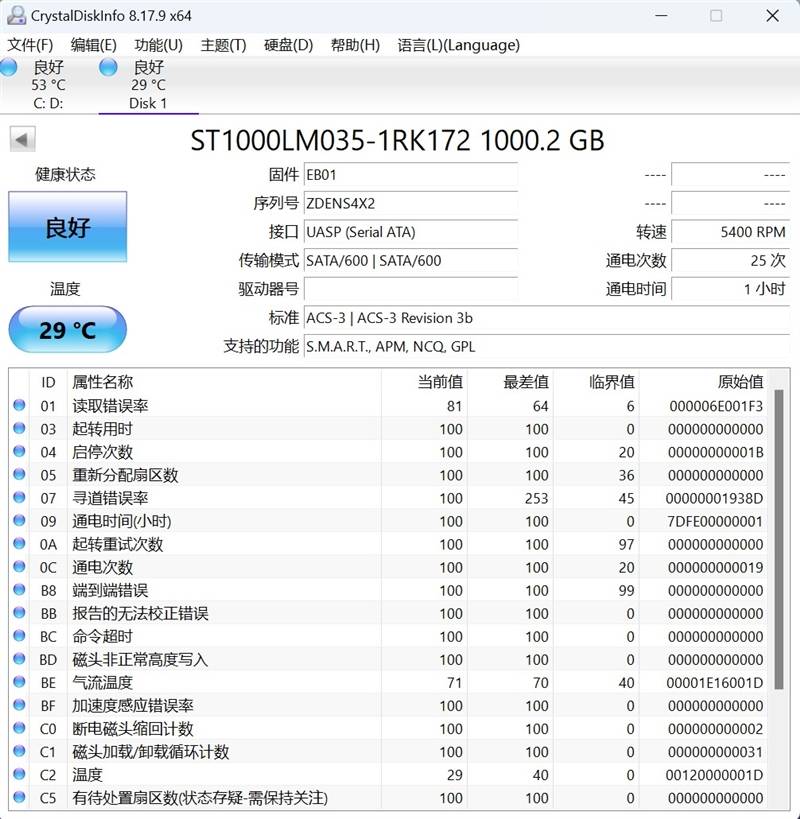This screenshot has height=819, width=800.
Task: Select the 寻道错误率 attribute name
Action: click(110, 498)
